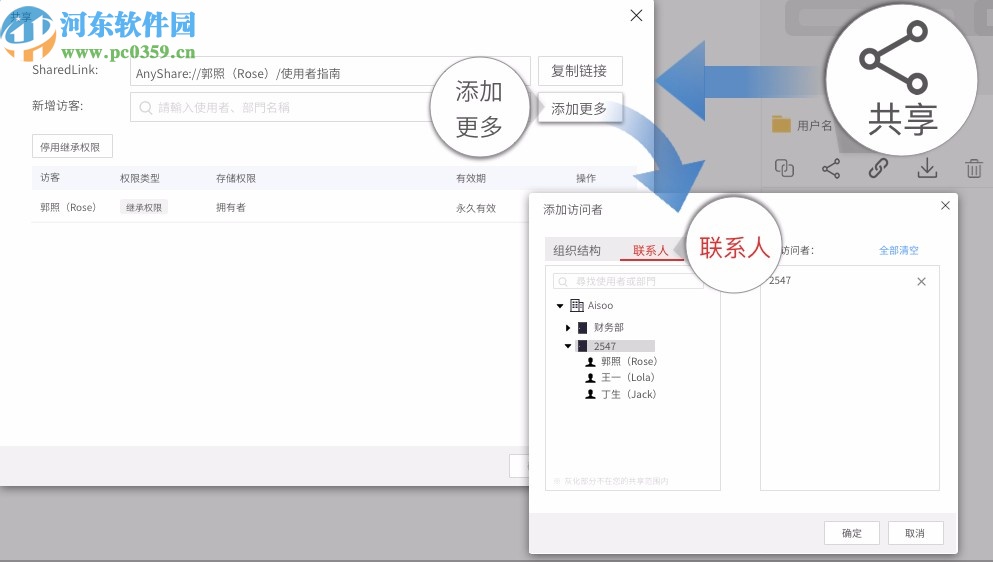This screenshot has height=562, width=993.
Task: Select 王一 (Lola) in contact tree
Action: click(628, 377)
